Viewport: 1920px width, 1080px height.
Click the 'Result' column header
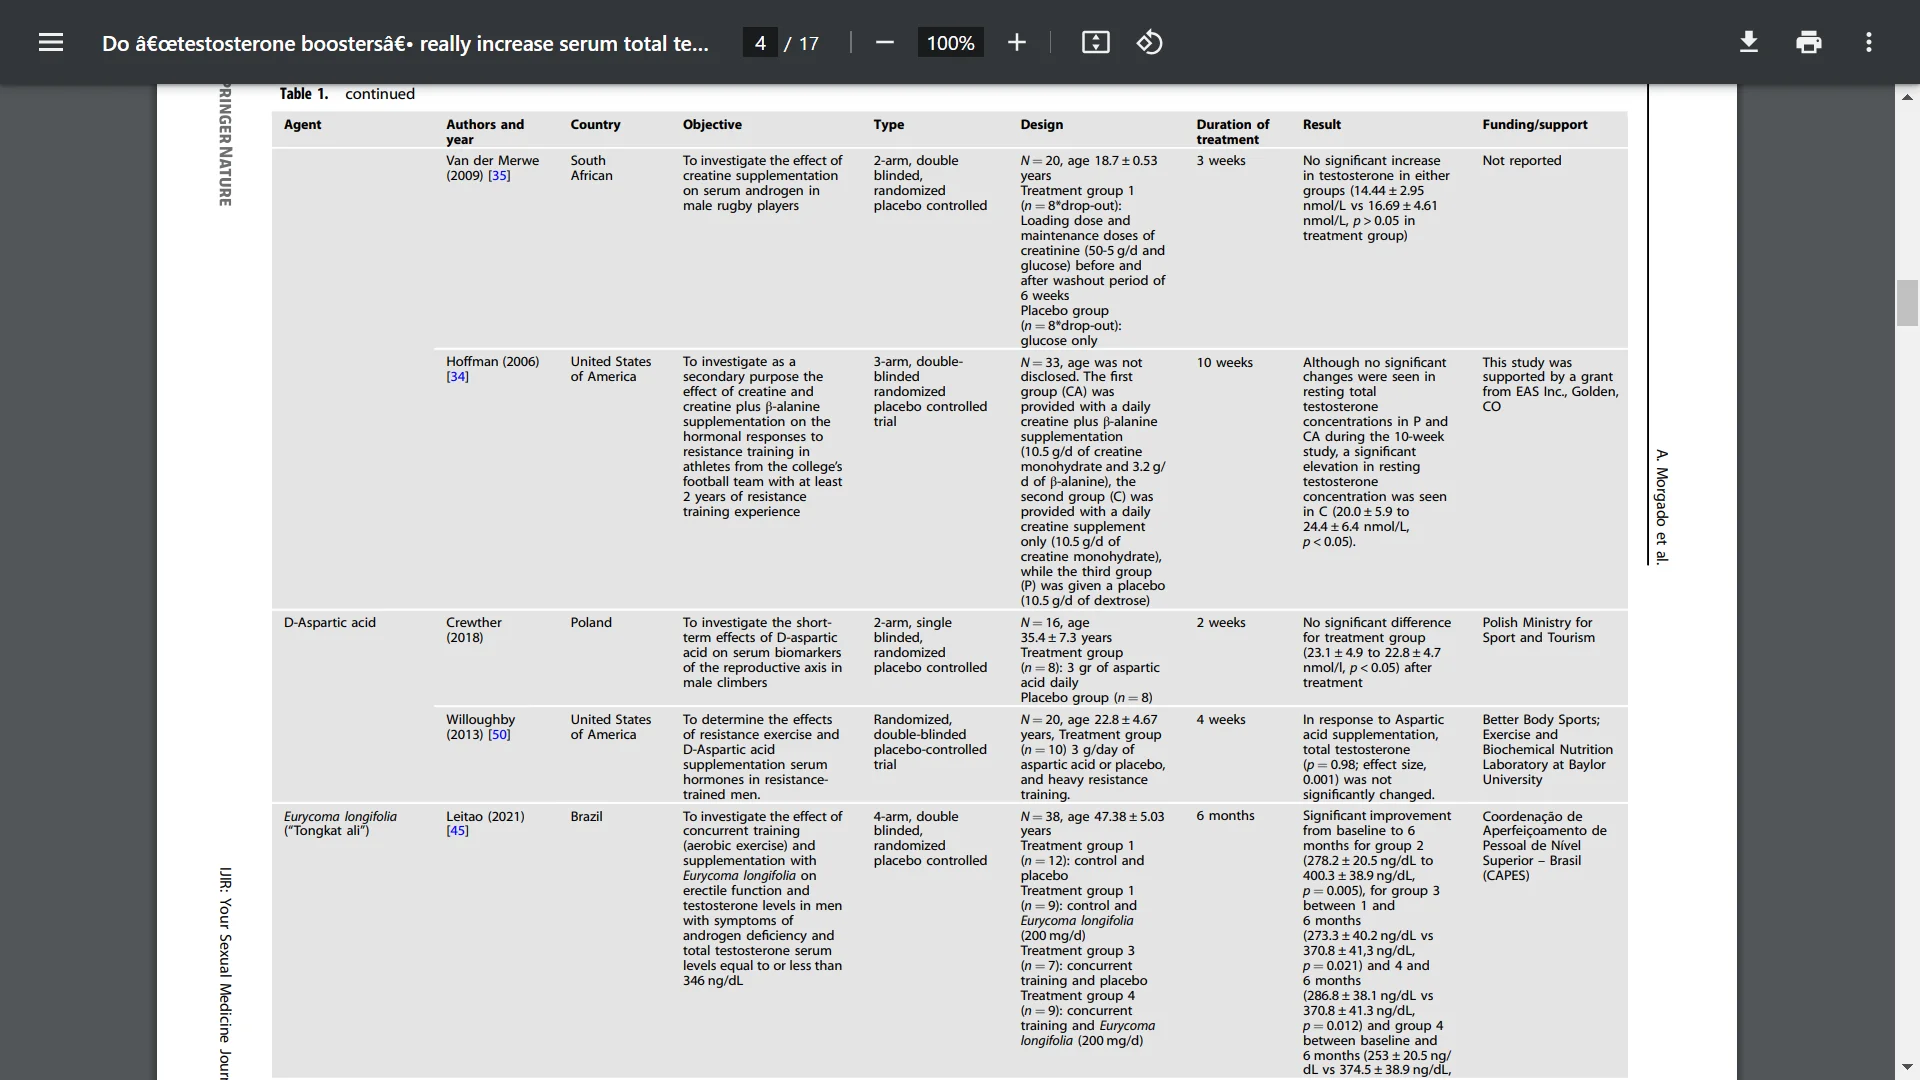[1321, 125]
